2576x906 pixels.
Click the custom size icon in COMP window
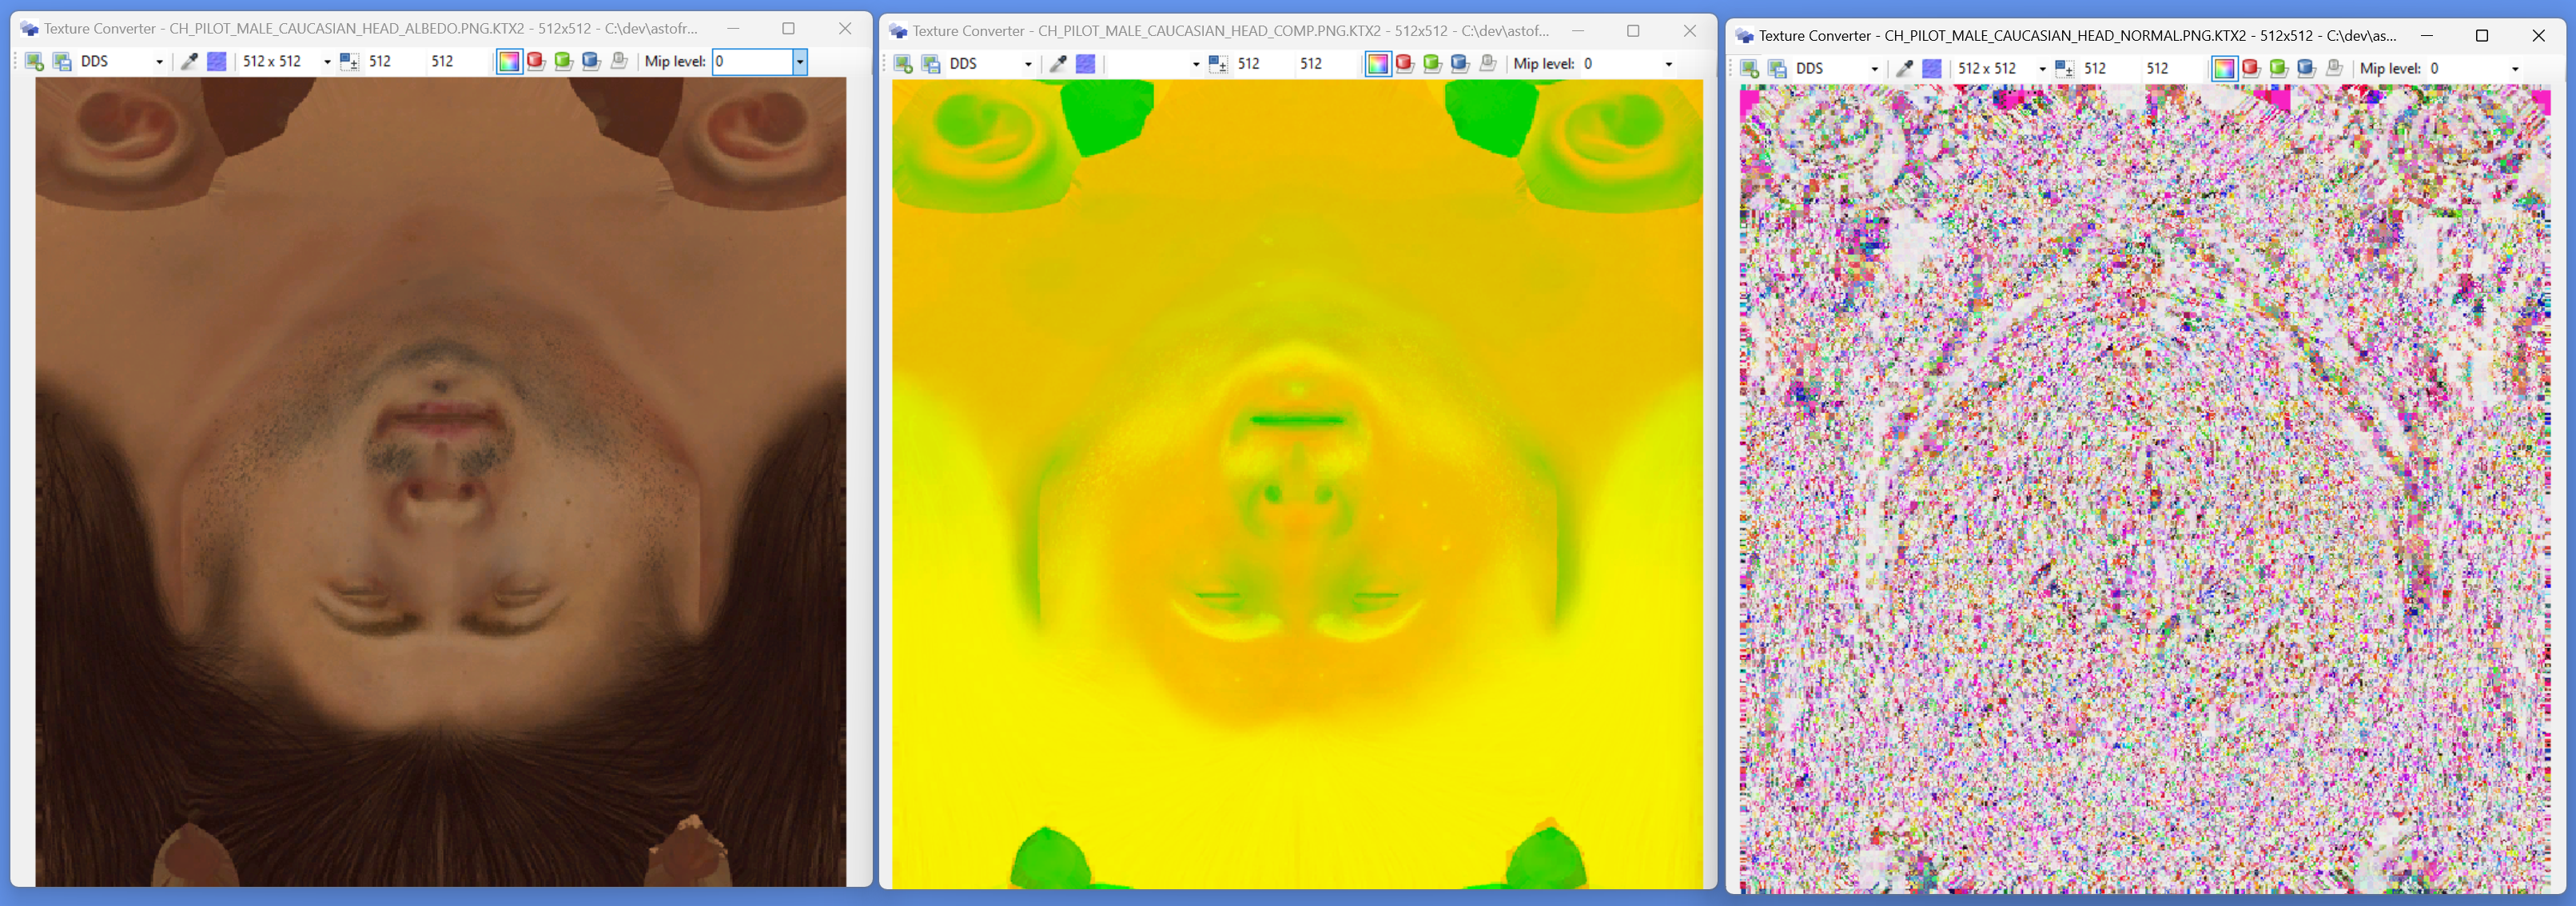pos(1218,64)
